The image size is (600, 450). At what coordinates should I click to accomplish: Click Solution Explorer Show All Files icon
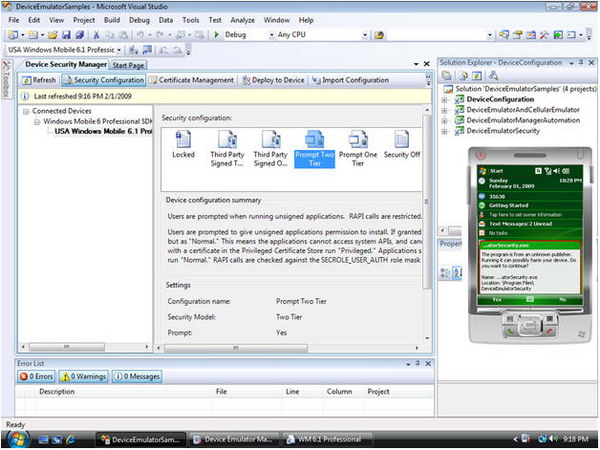coord(463,76)
